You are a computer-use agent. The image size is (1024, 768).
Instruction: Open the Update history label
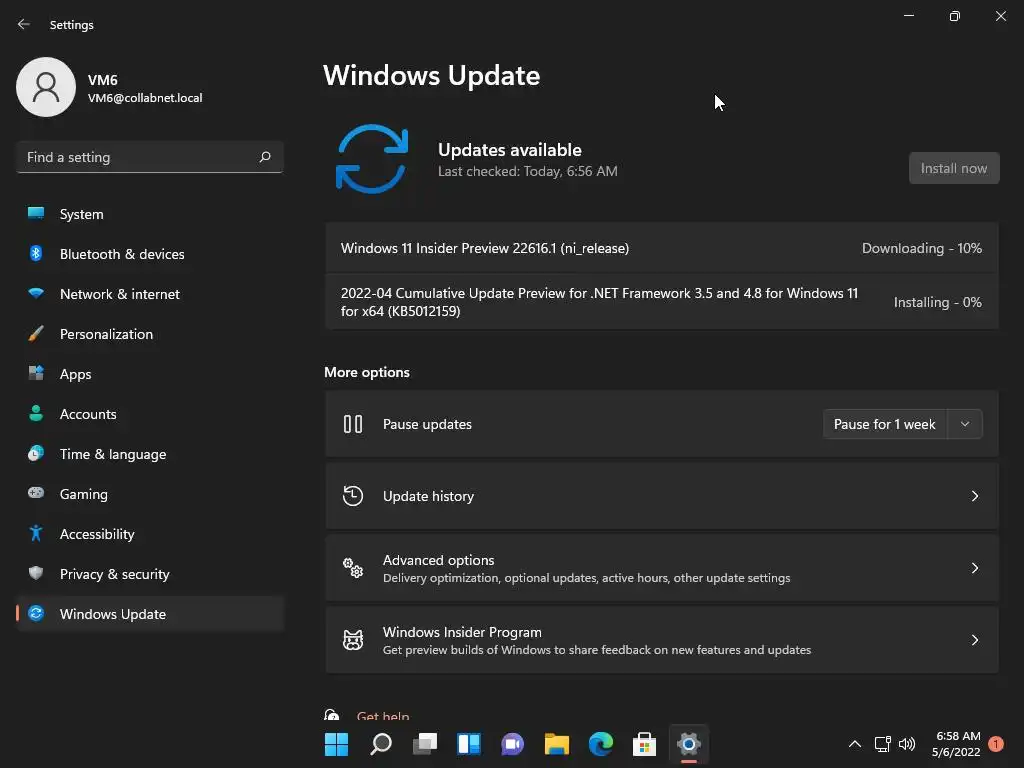(x=428, y=496)
